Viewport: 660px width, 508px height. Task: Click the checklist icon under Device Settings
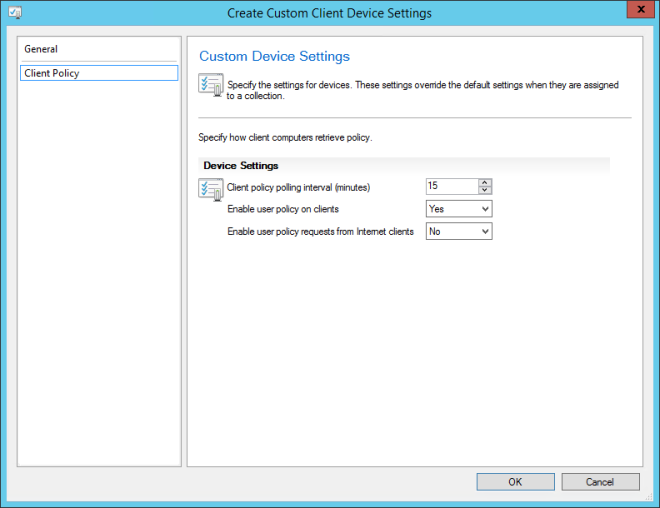point(211,189)
